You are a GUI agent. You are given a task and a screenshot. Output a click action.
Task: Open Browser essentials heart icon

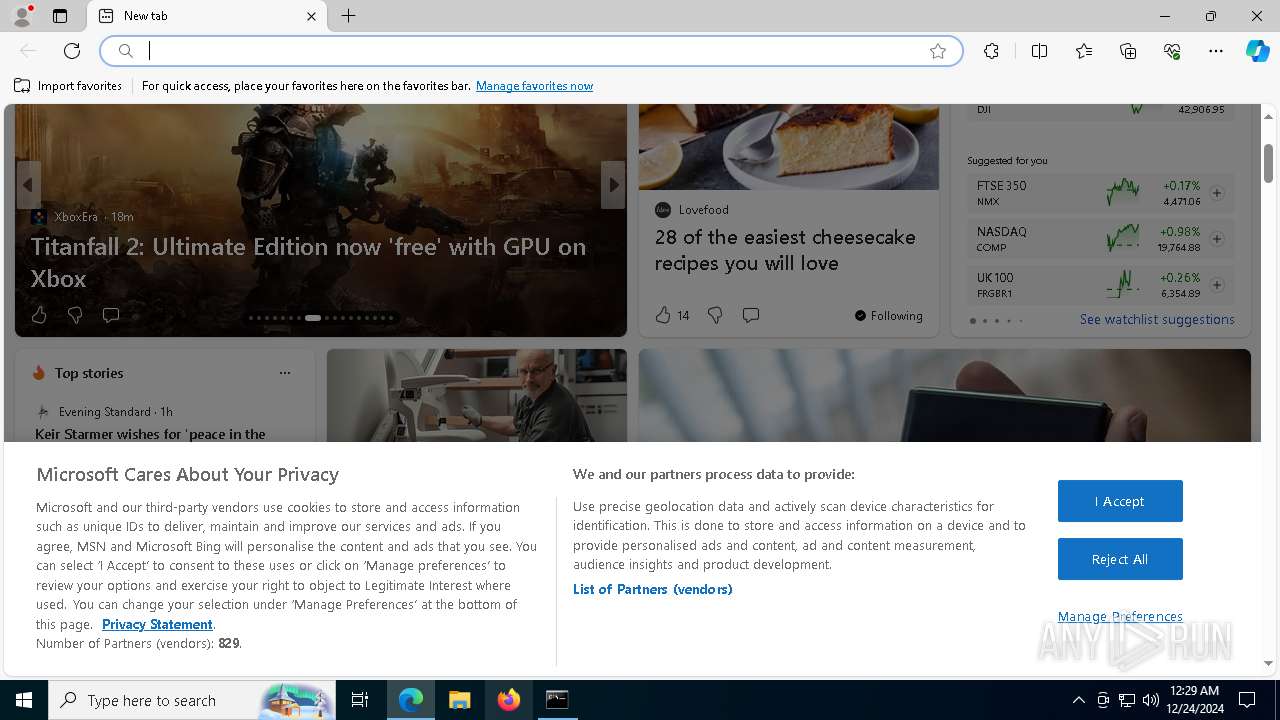pos(1172,51)
